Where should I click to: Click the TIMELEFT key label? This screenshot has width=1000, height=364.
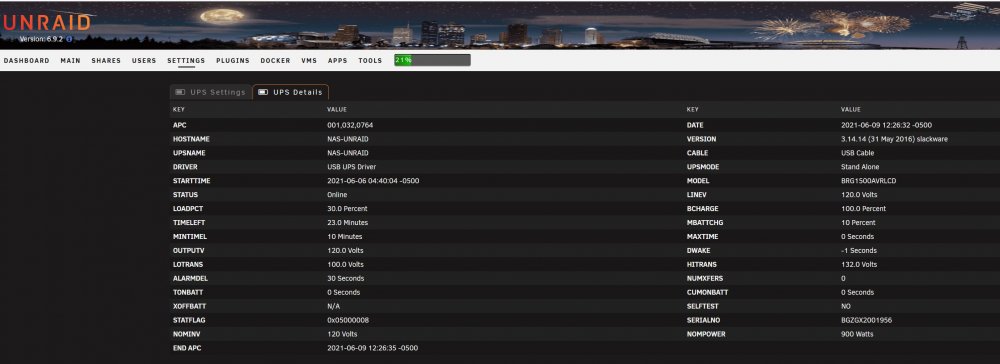189,222
